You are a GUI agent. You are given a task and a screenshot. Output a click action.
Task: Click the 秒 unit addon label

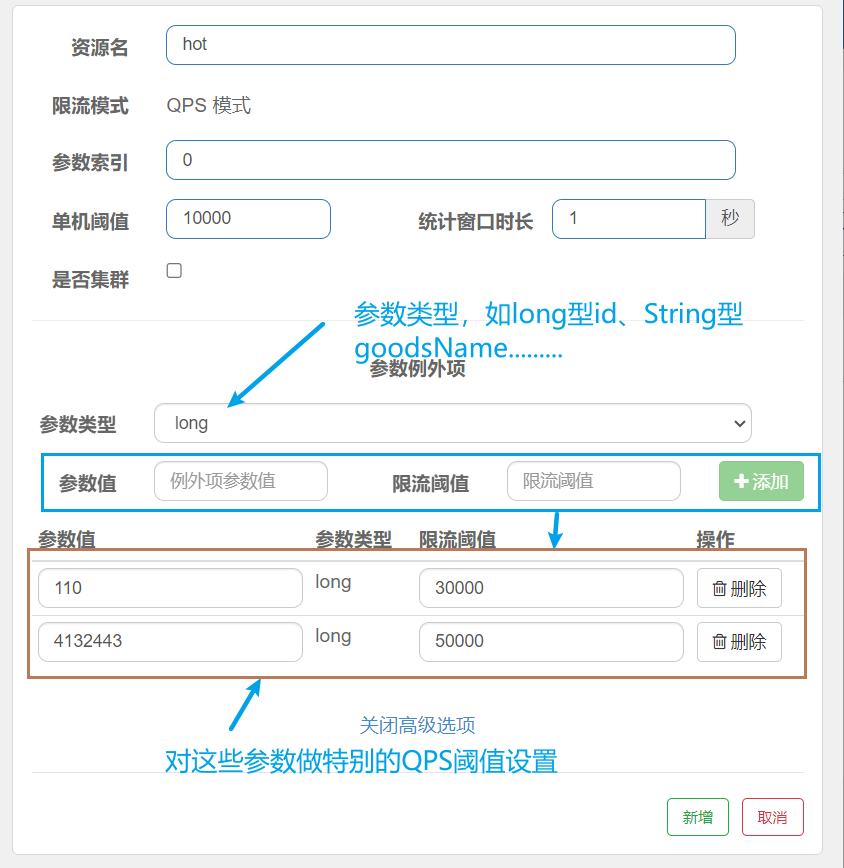click(x=730, y=218)
